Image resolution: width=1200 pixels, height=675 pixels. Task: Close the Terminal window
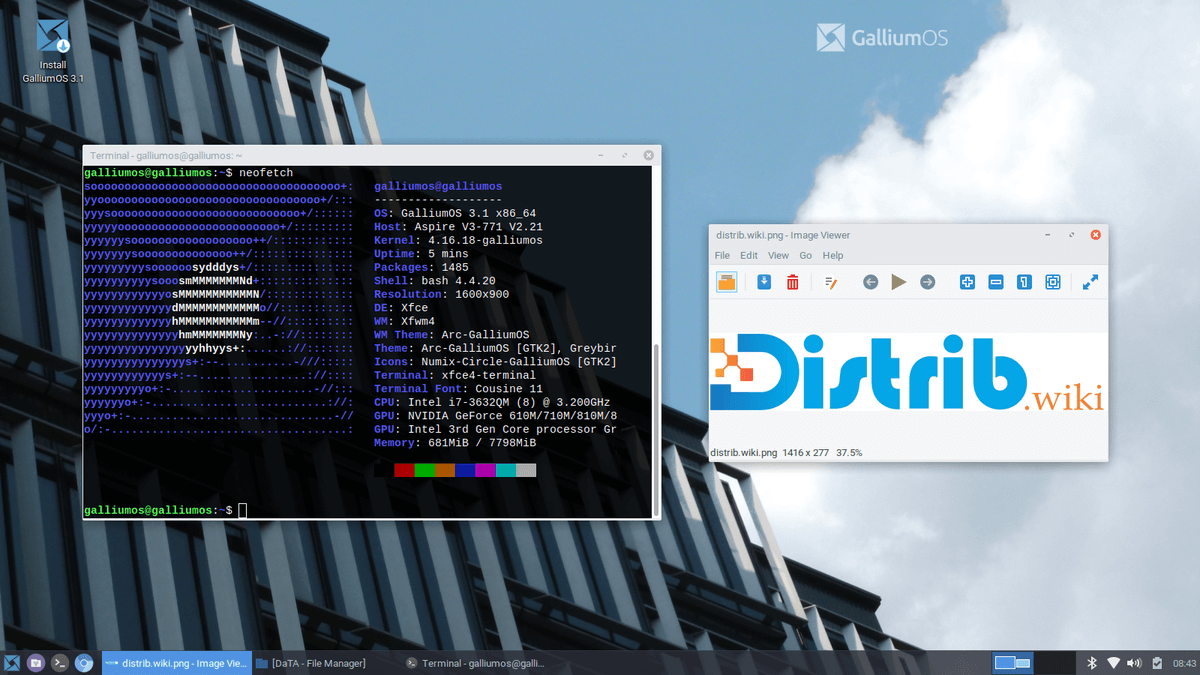pos(649,155)
